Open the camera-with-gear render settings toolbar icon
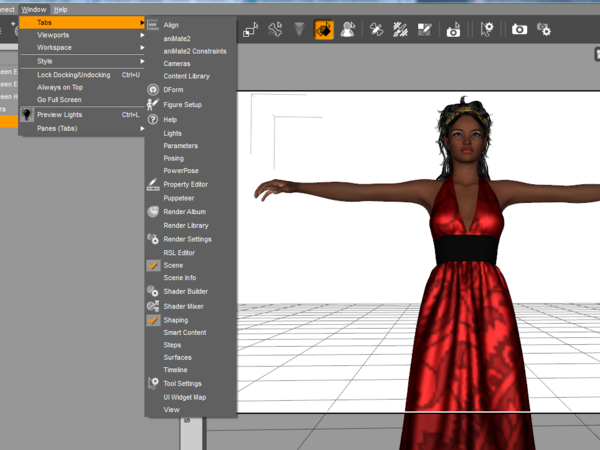 [x=543, y=29]
